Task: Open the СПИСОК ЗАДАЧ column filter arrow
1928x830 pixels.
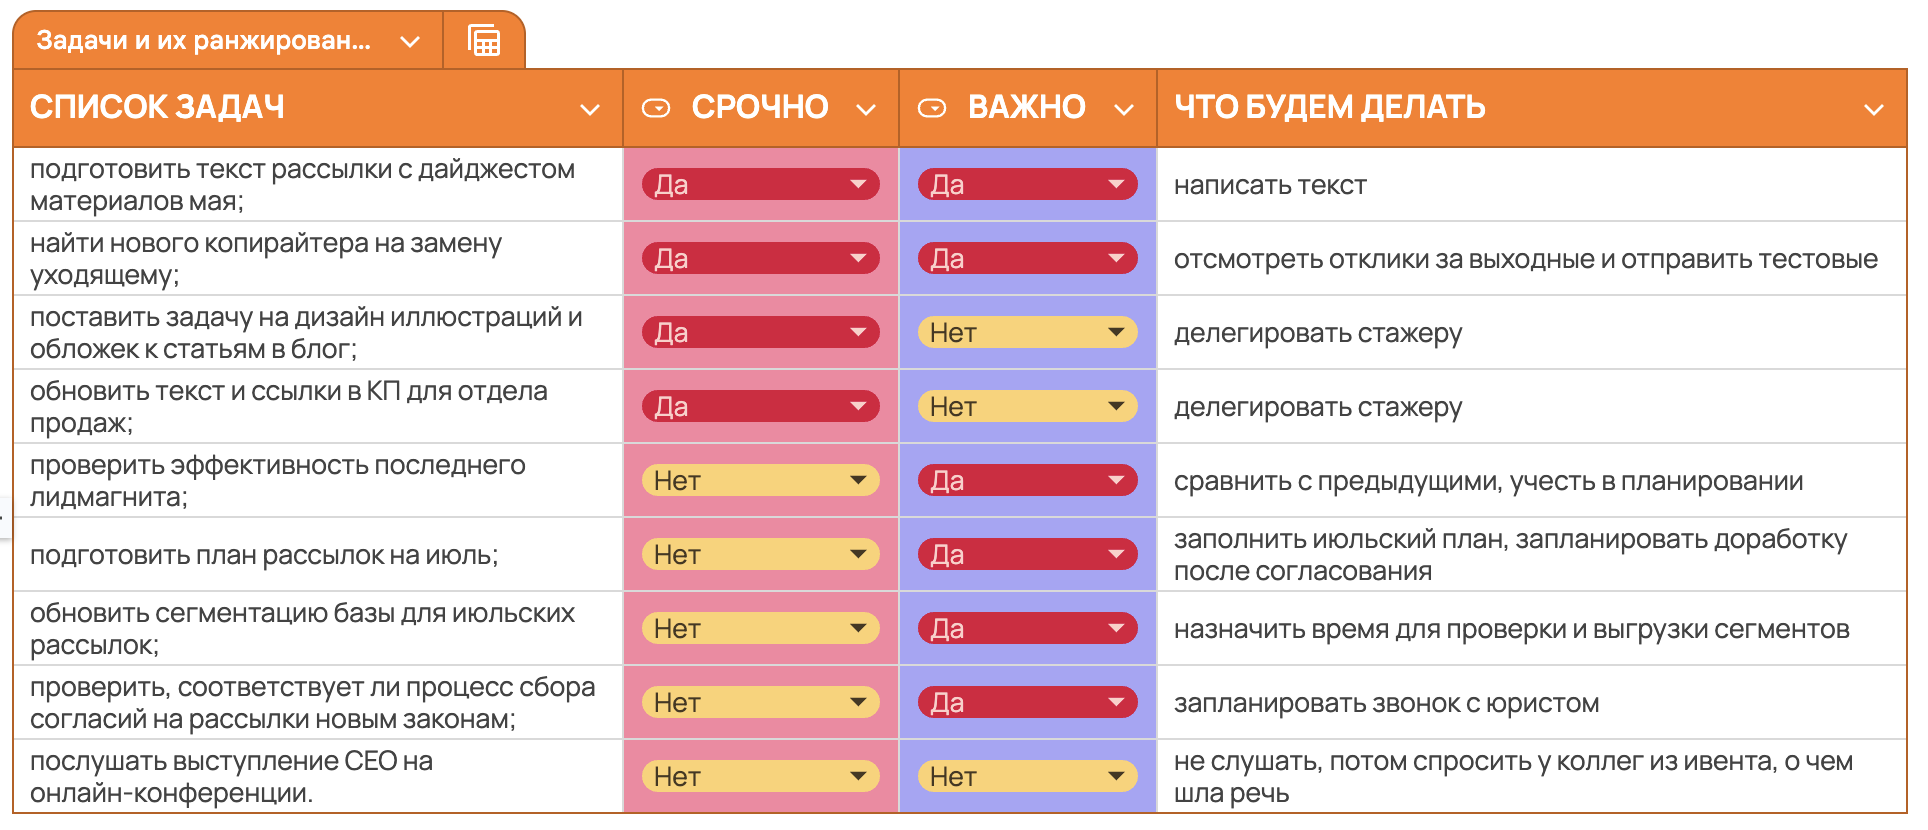Action: tap(590, 109)
